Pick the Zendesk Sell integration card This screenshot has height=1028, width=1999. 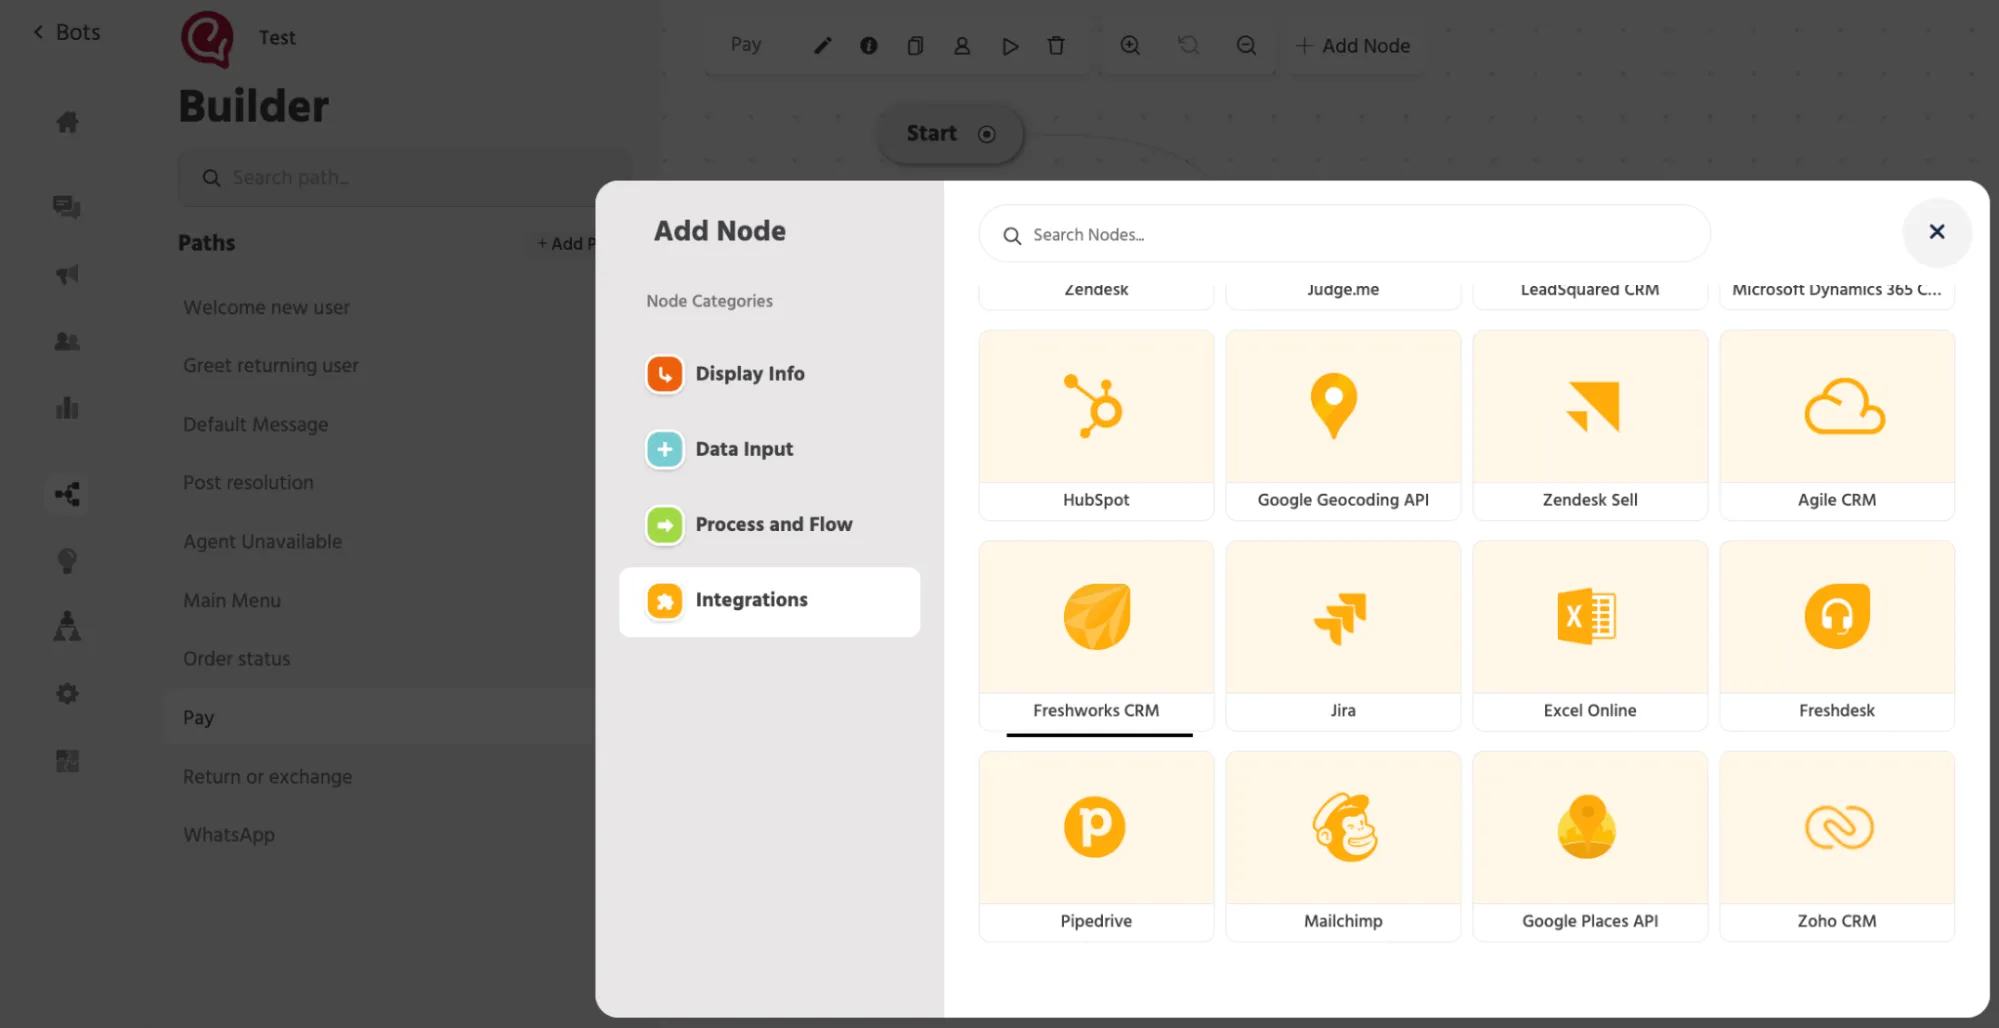pos(1590,425)
